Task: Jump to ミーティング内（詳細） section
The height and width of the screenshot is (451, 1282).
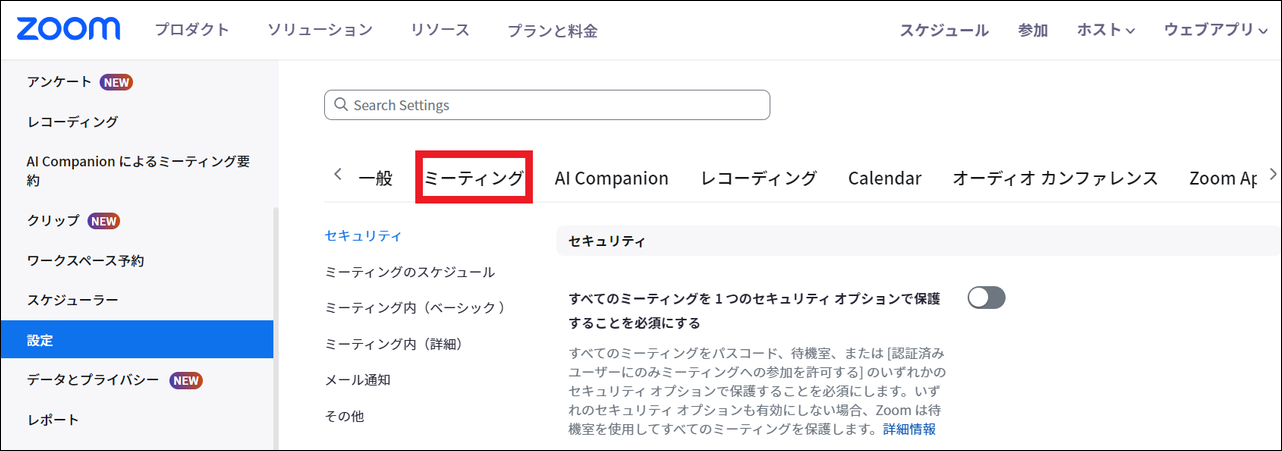Action: pos(393,344)
